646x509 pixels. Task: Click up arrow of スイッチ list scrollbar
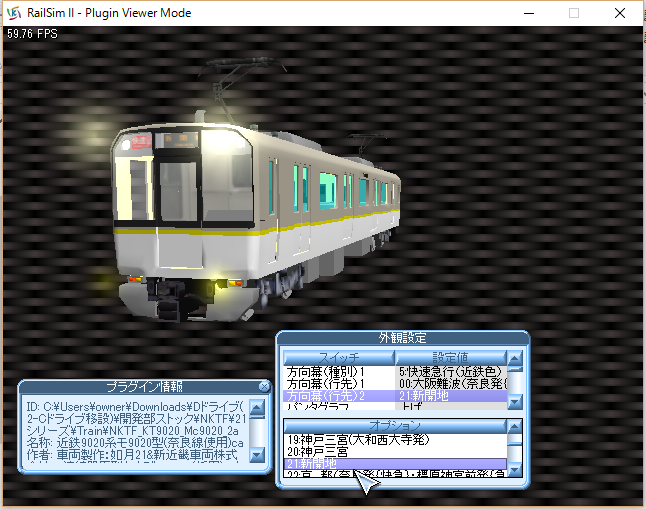click(x=515, y=358)
